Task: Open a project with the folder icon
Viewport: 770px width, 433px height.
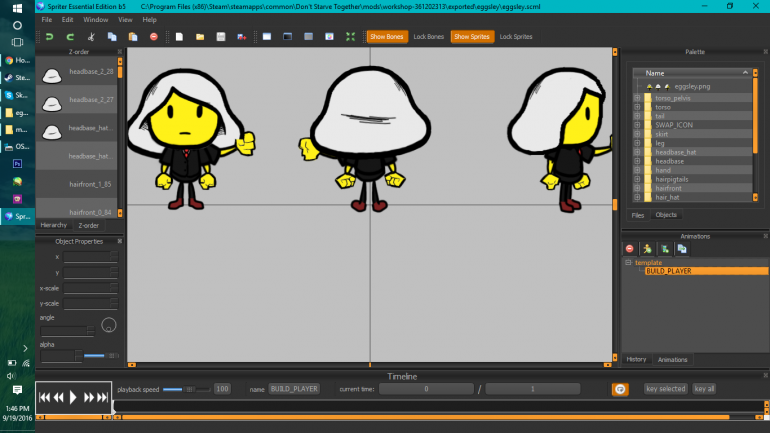Action: click(x=200, y=37)
